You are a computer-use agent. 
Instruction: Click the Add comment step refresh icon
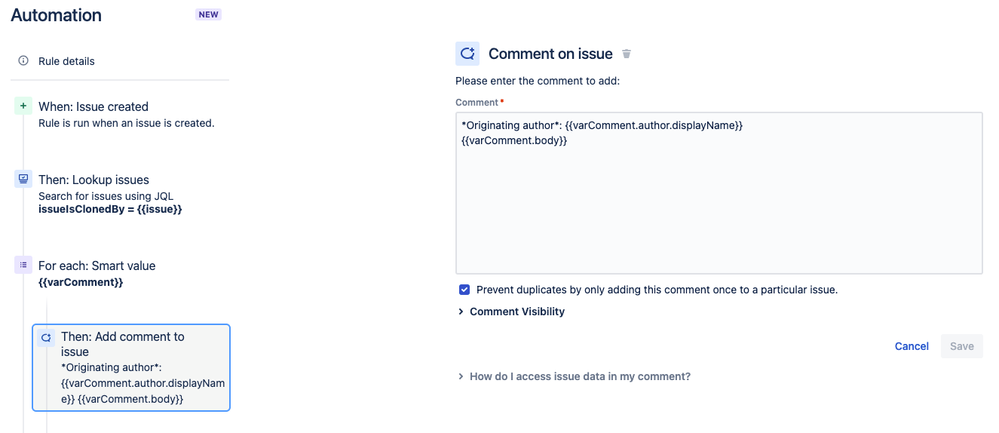46,338
